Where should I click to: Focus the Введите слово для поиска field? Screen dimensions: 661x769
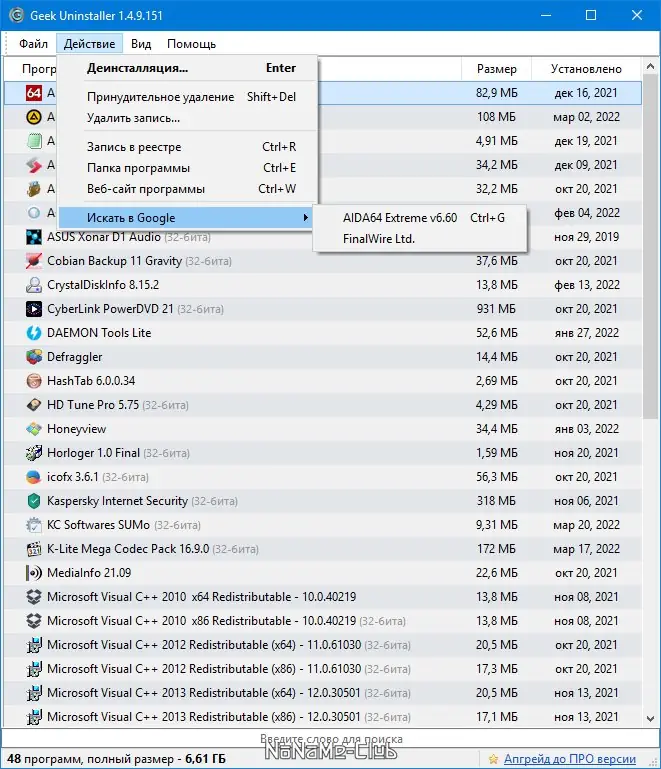tap(330, 739)
